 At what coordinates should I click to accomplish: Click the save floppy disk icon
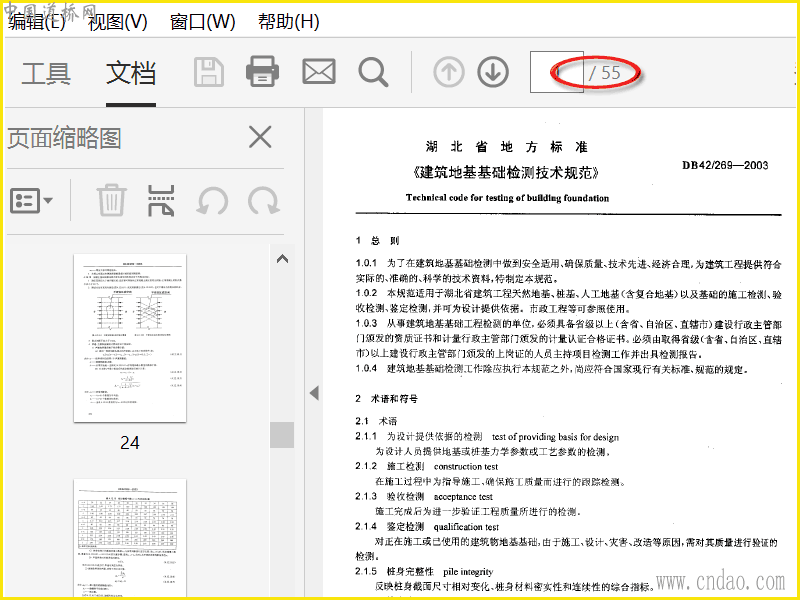click(x=209, y=72)
